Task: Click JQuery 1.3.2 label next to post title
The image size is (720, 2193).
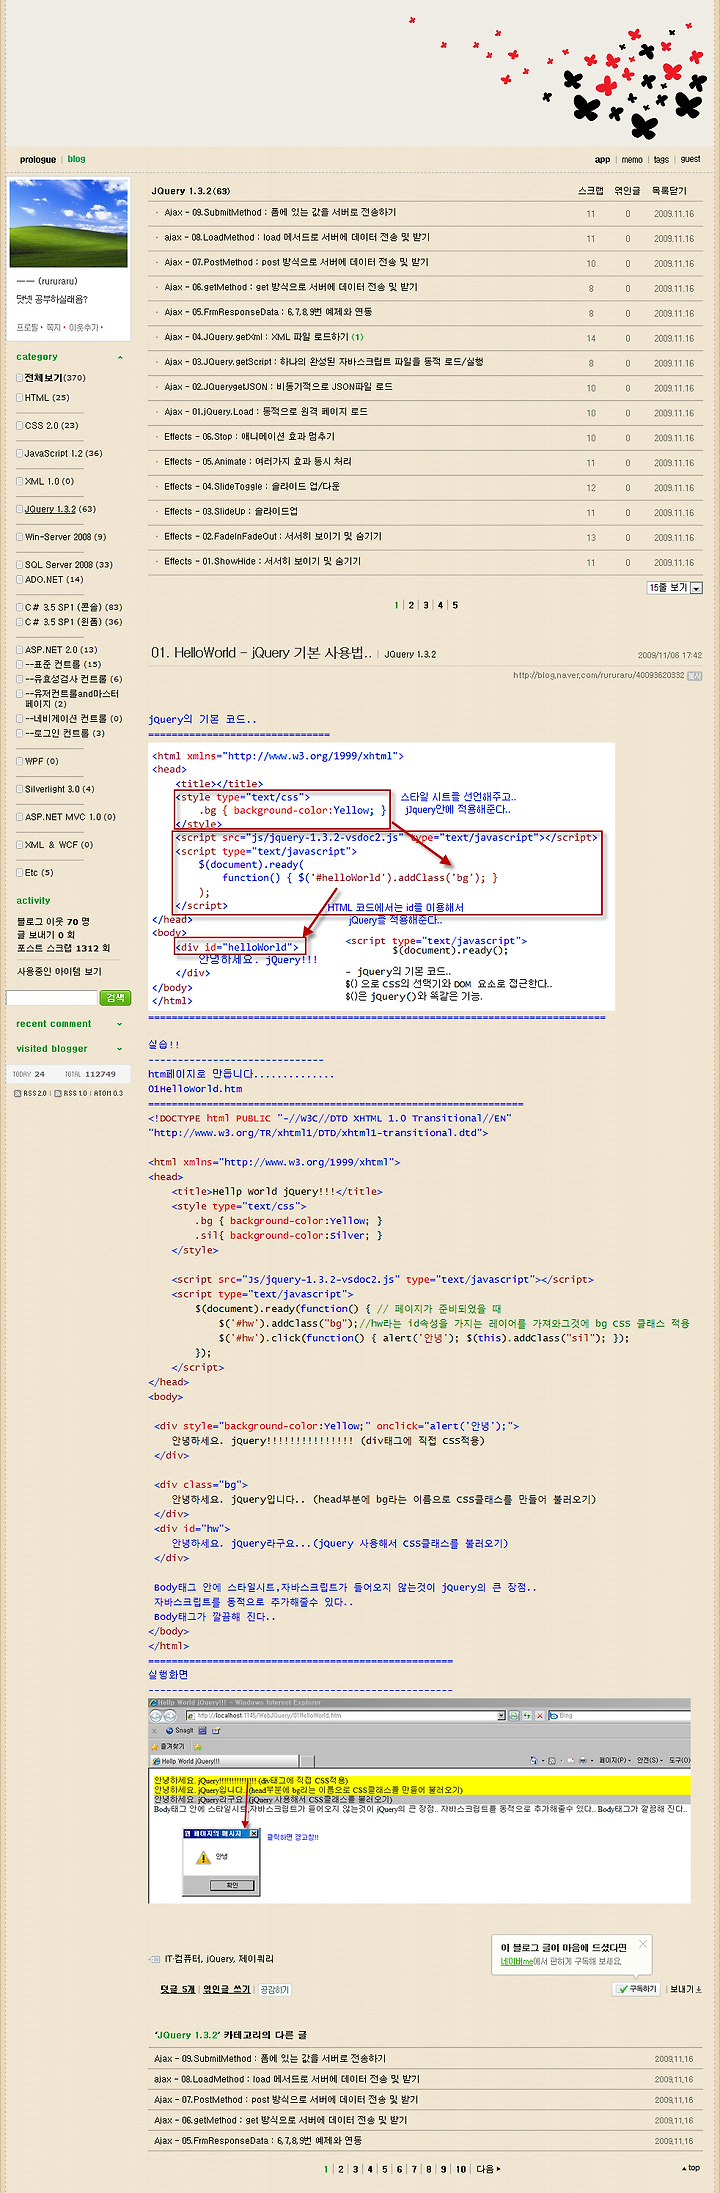Action: (x=410, y=655)
